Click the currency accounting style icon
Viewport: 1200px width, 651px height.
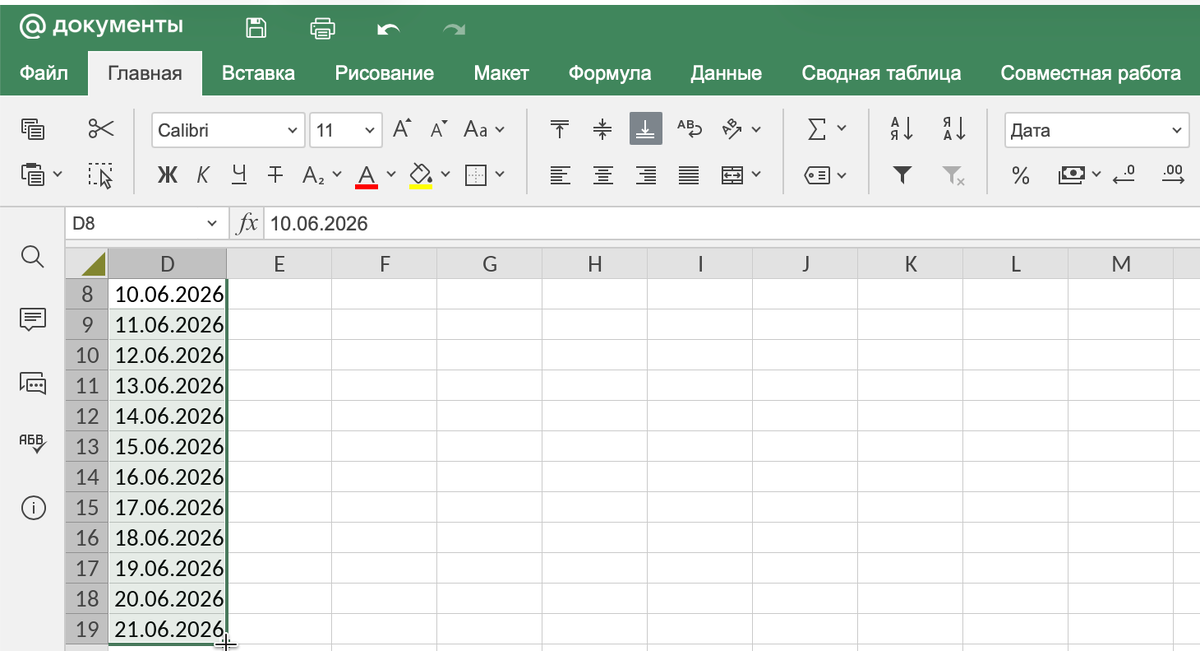[x=1071, y=175]
